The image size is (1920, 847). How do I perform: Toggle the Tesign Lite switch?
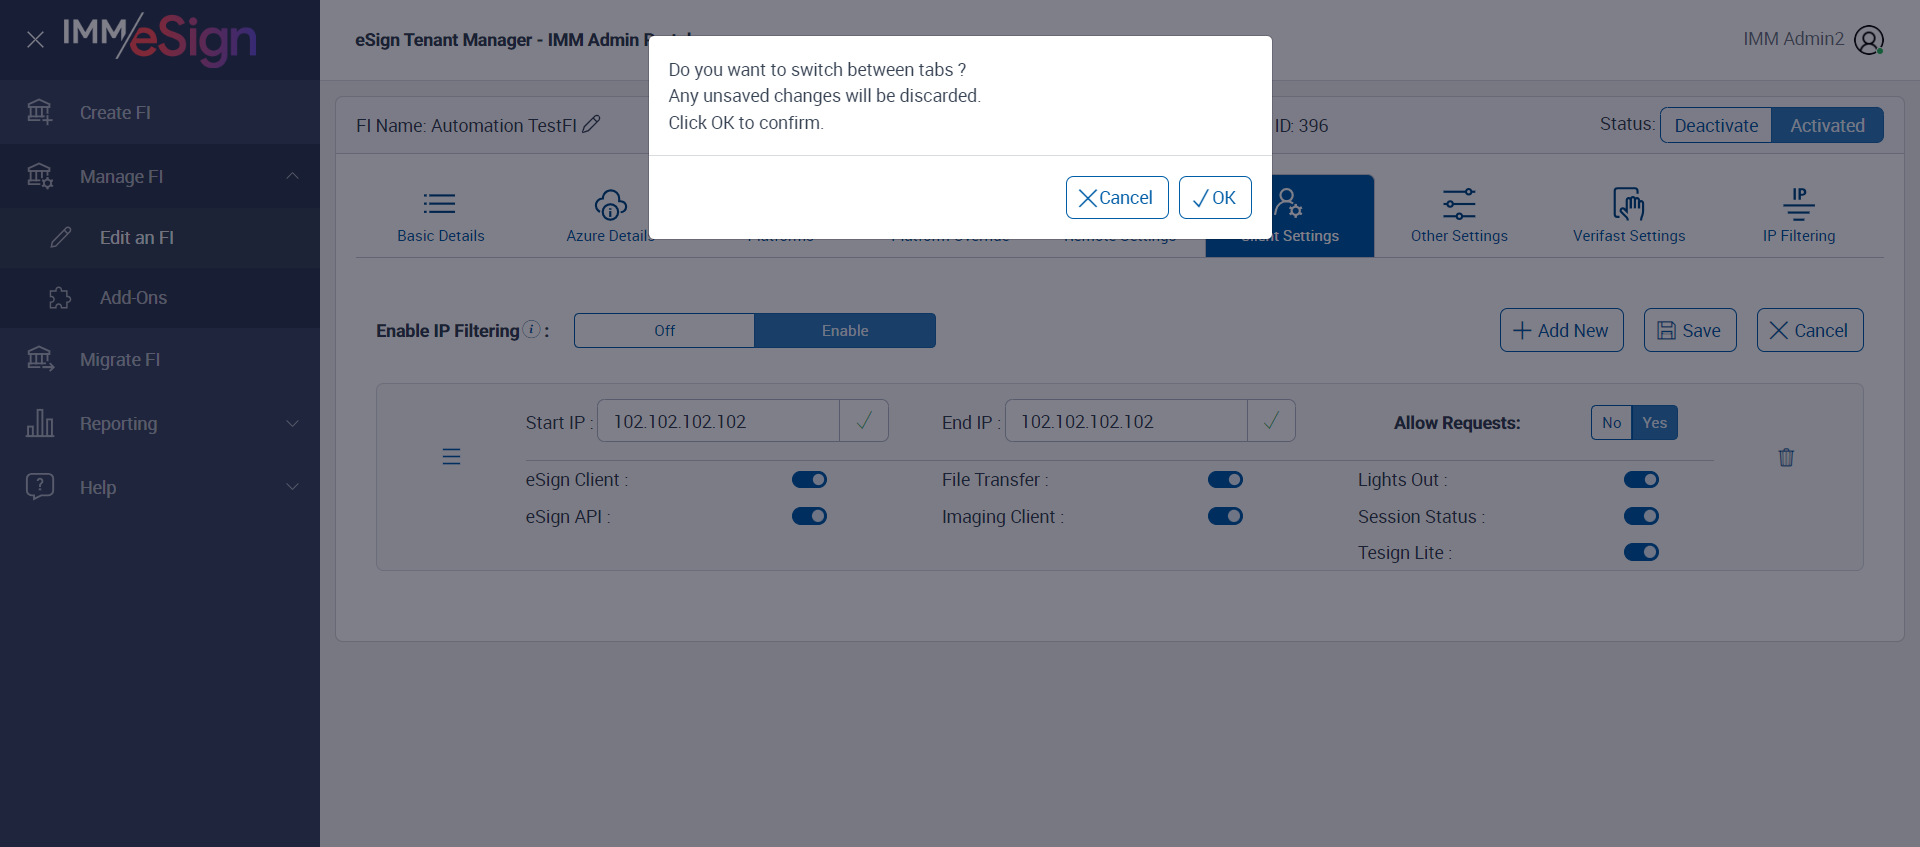pos(1641,552)
